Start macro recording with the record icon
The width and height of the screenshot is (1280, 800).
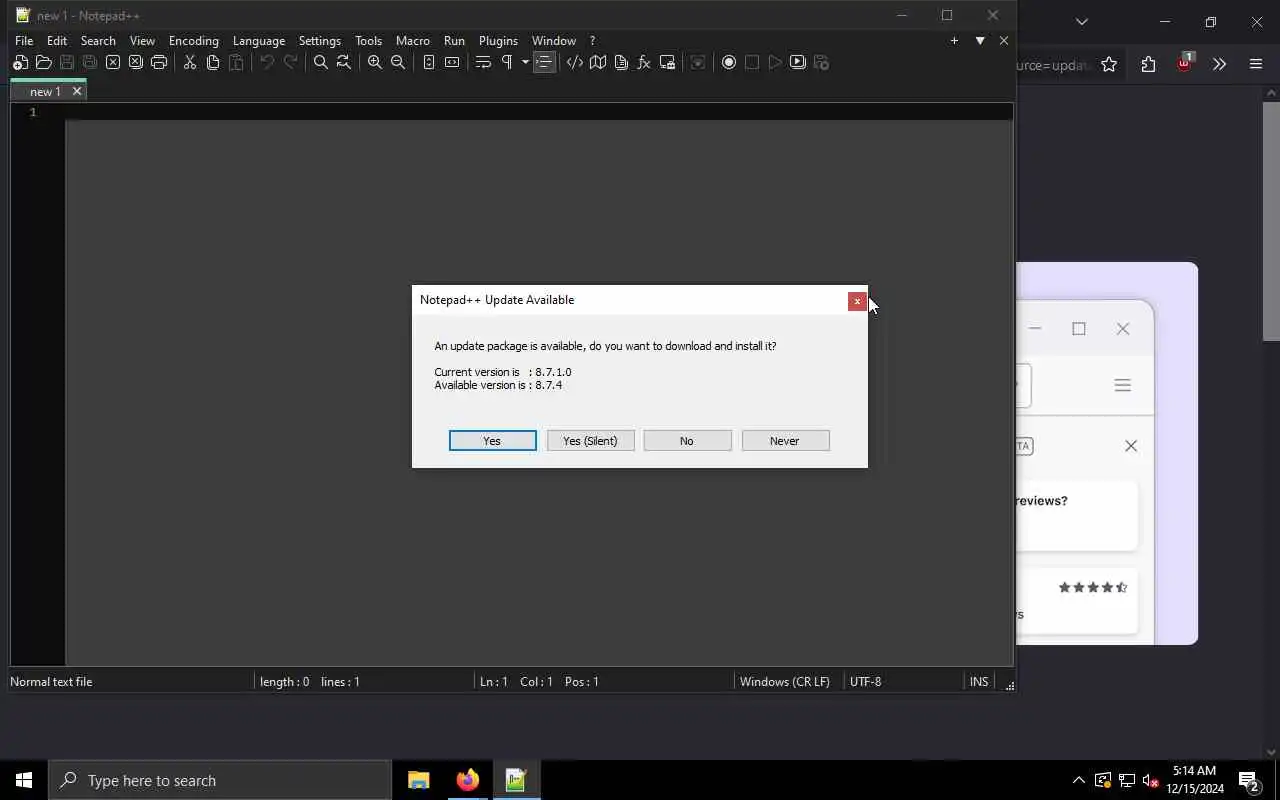pyautogui.click(x=729, y=62)
